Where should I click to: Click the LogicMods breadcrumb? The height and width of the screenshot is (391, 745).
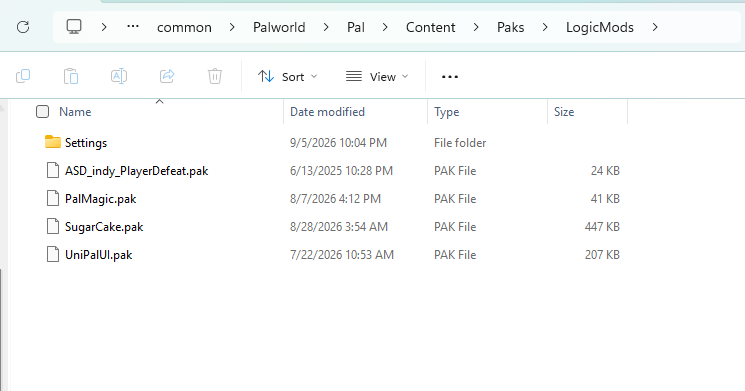click(600, 27)
